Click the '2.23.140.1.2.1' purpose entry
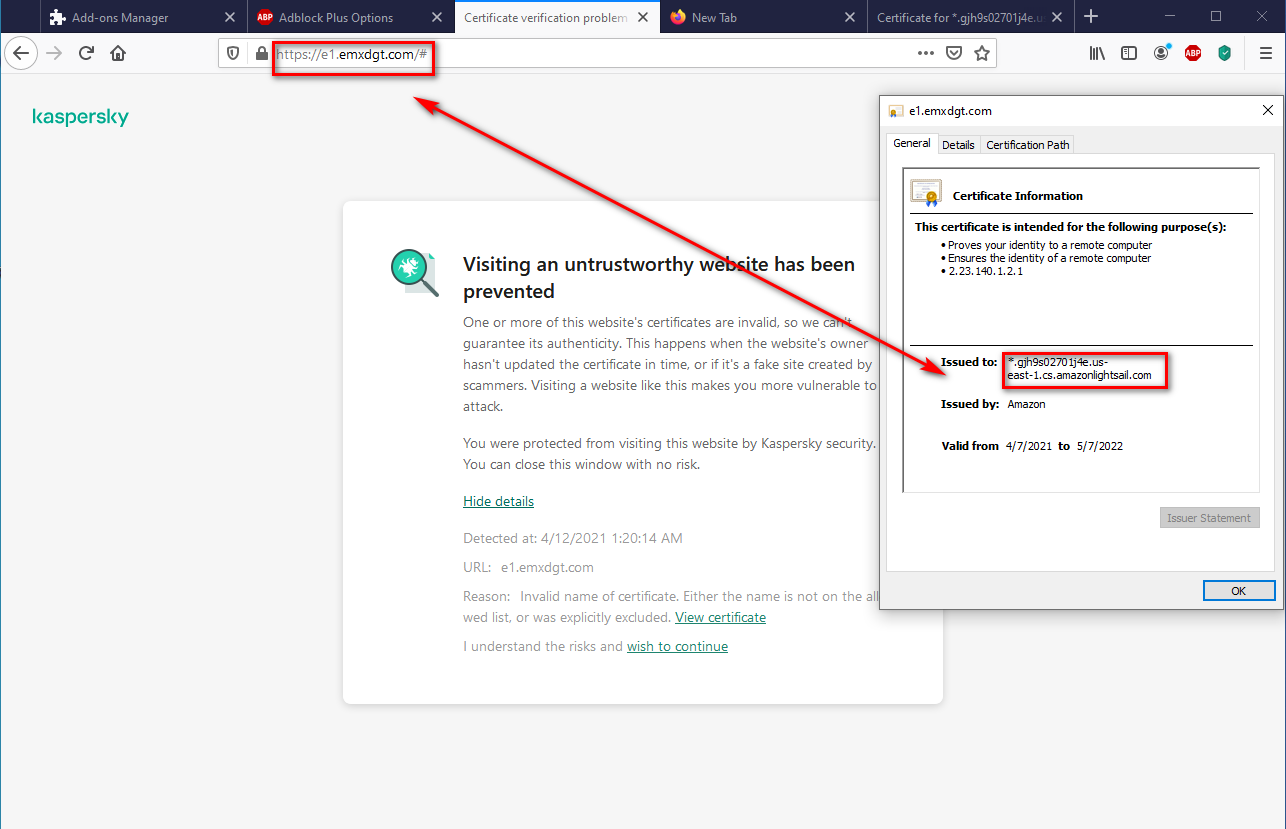 click(x=985, y=271)
